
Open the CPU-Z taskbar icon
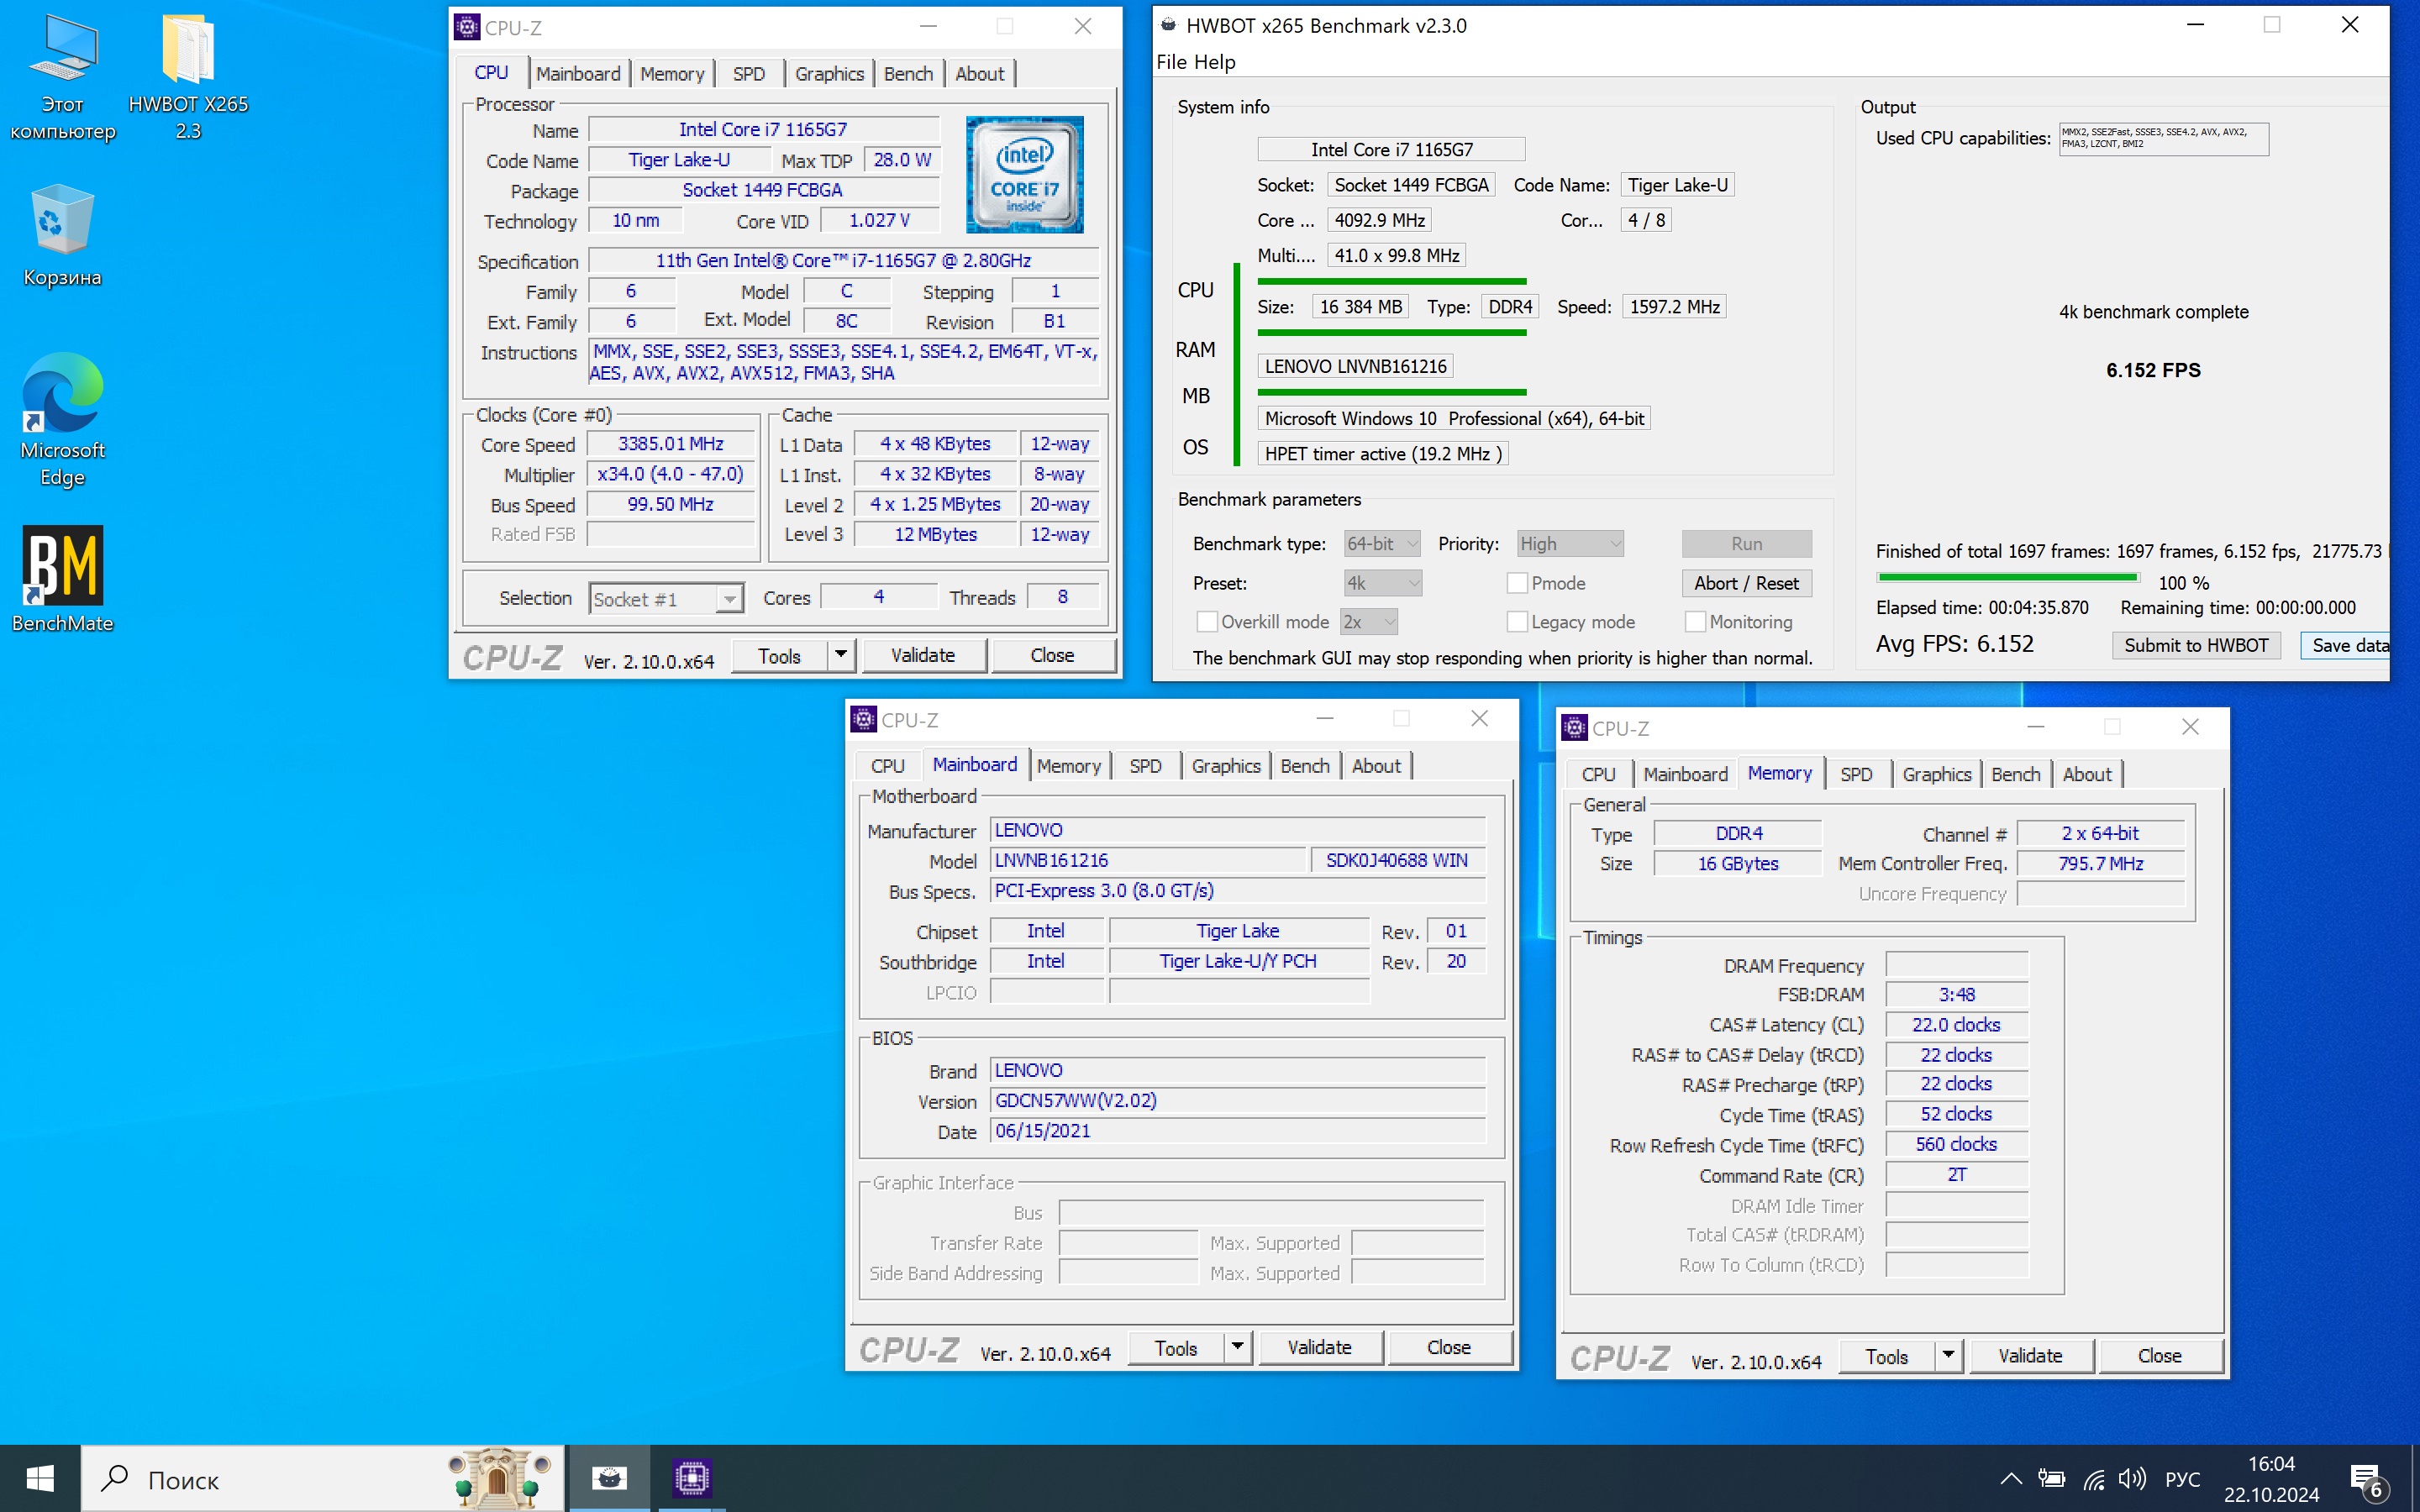pyautogui.click(x=691, y=1478)
